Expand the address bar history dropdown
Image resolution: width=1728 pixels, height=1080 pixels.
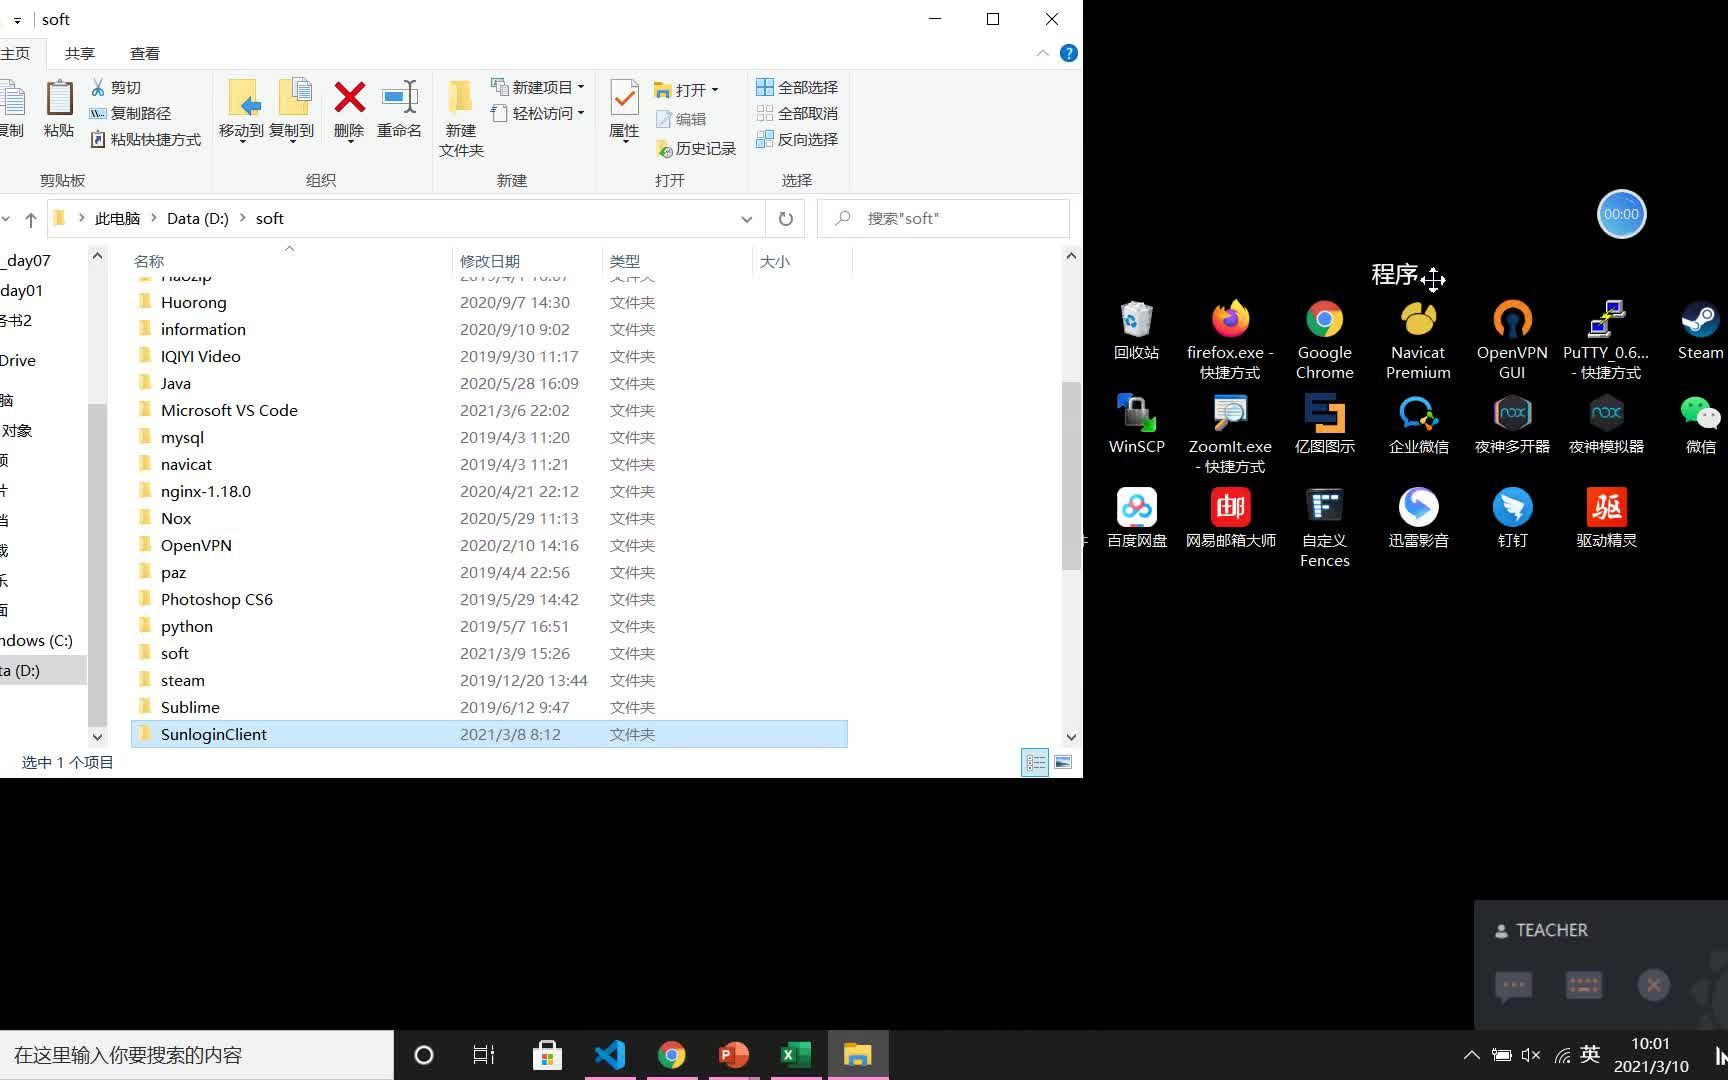tap(747, 219)
